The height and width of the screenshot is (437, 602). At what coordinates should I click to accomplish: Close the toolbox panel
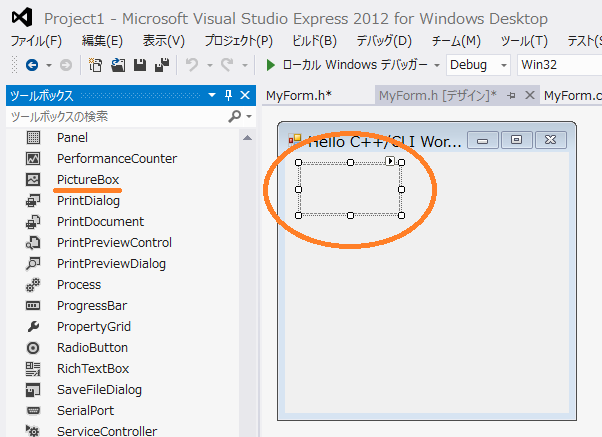pyautogui.click(x=245, y=95)
